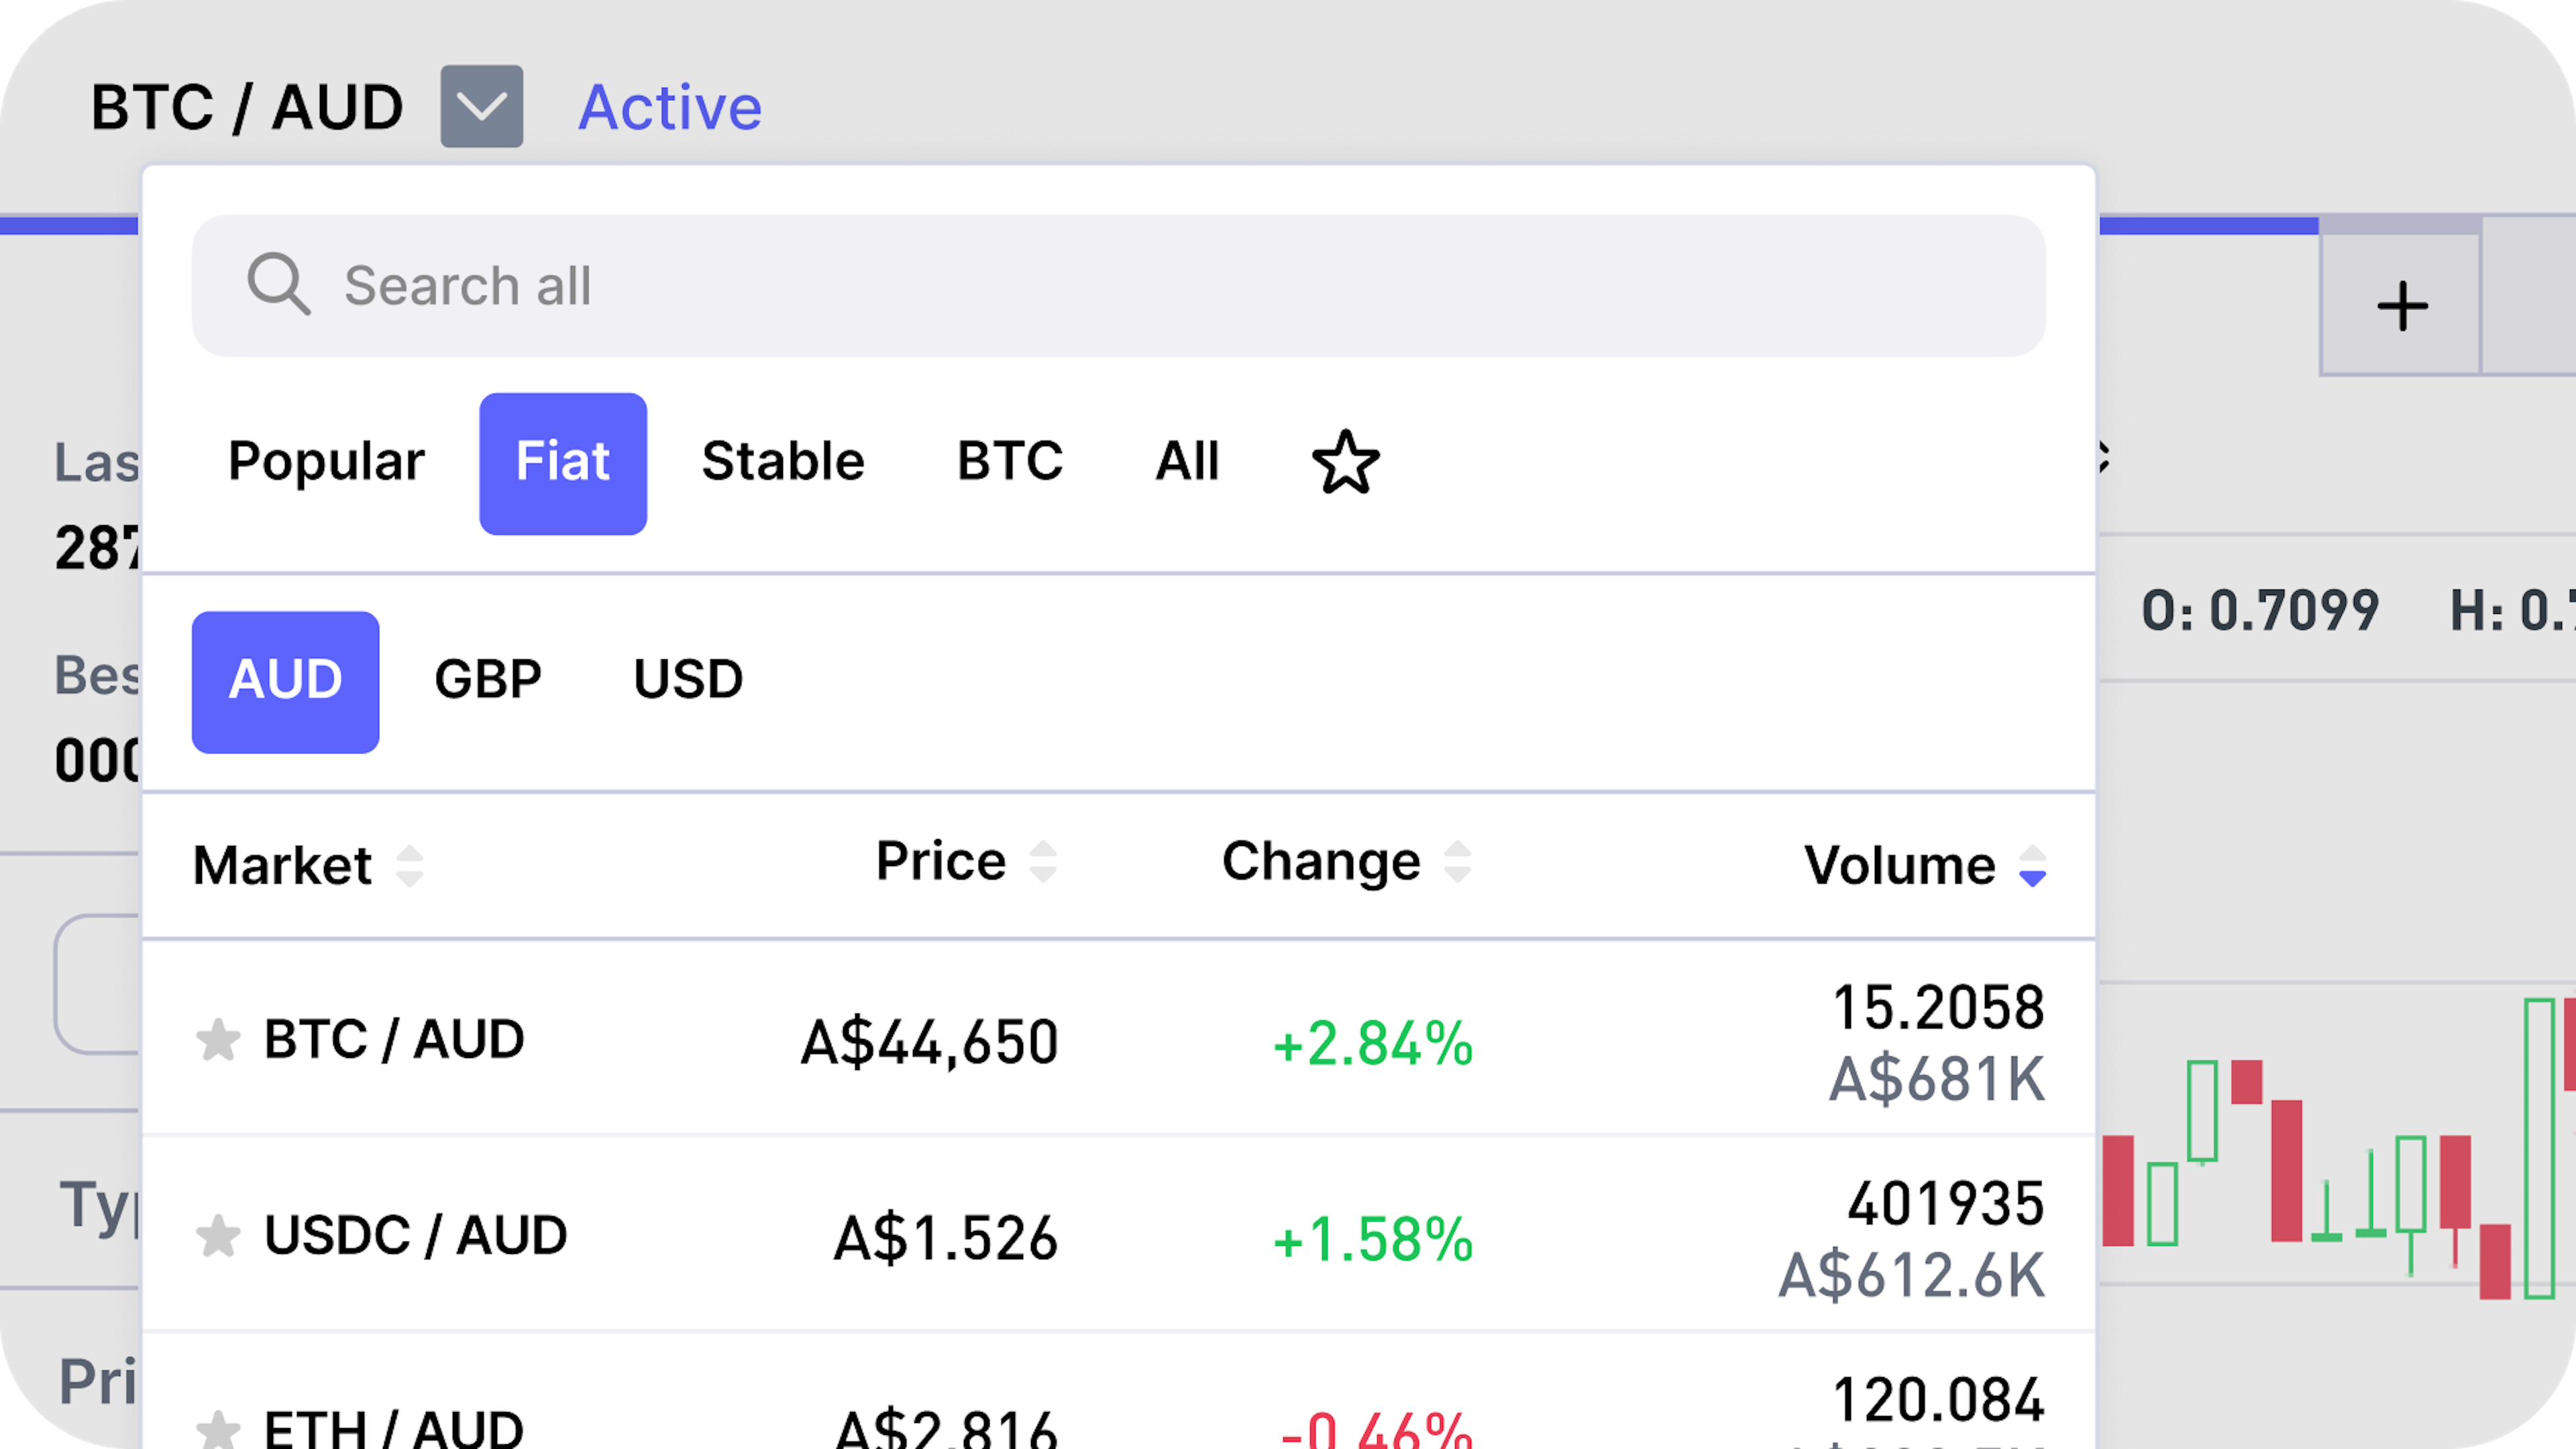The image size is (2576, 1449).
Task: Select the USD currency button
Action: tap(687, 680)
